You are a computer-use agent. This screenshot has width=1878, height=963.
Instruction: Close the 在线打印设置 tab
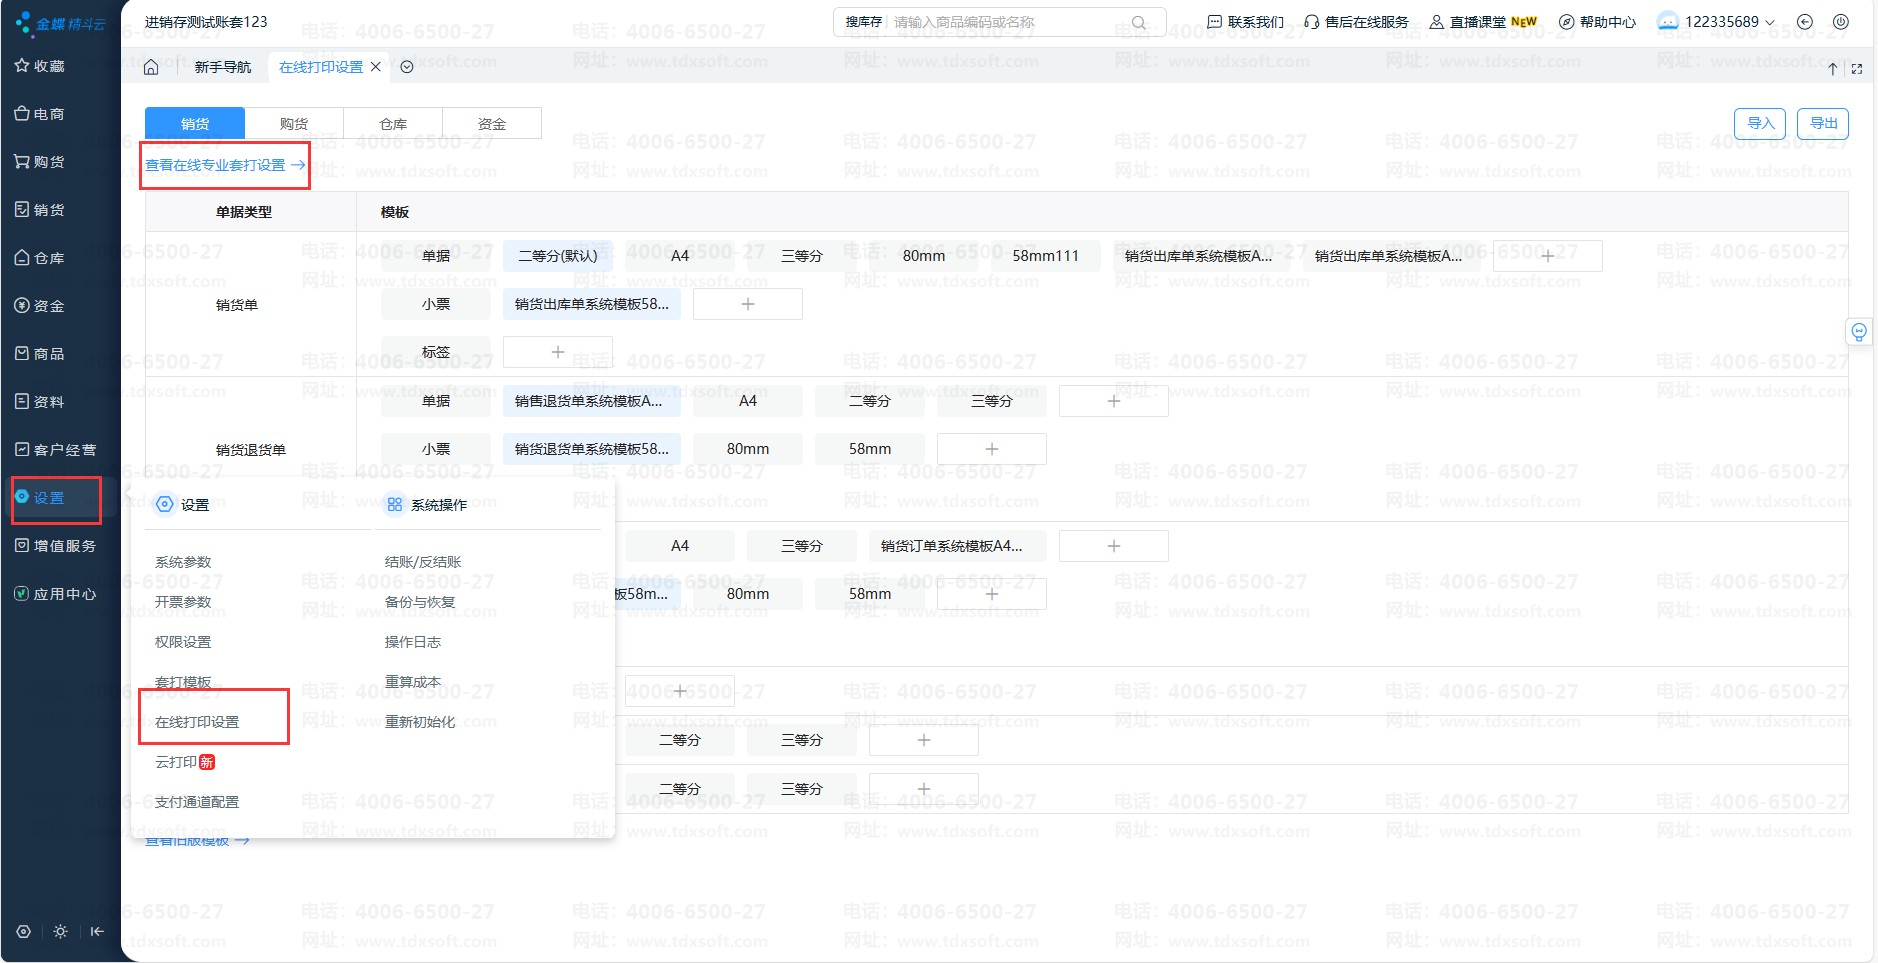pyautogui.click(x=376, y=67)
